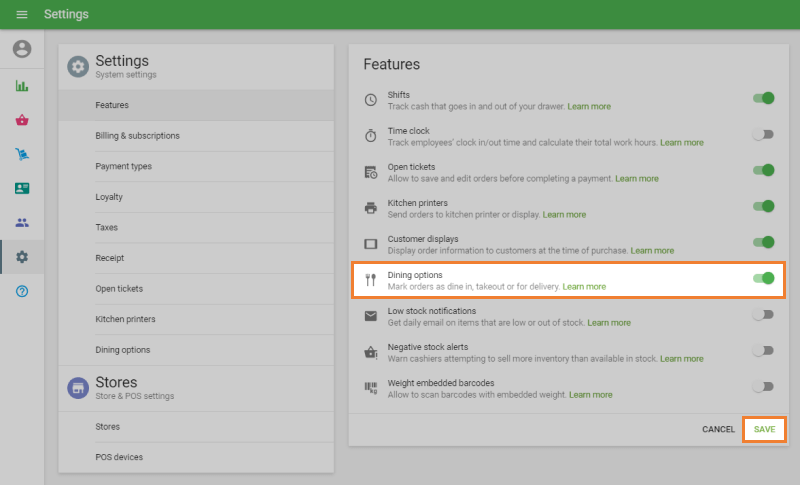Open Learn more link for Kitchen printers
Image resolution: width=800 pixels, height=485 pixels.
click(x=564, y=215)
